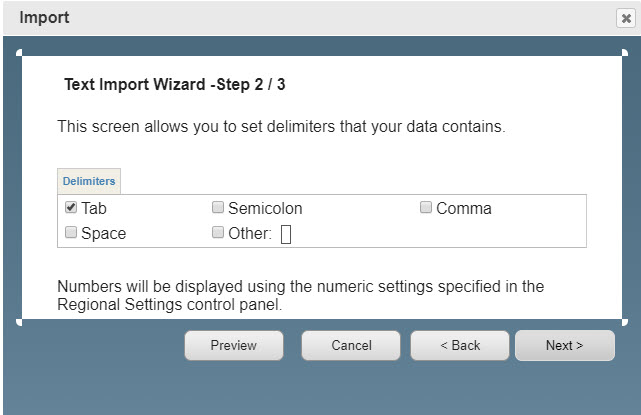Viewport: 641px width, 415px height.
Task: Enable the Semicolon delimiter checkbox
Action: point(218,207)
